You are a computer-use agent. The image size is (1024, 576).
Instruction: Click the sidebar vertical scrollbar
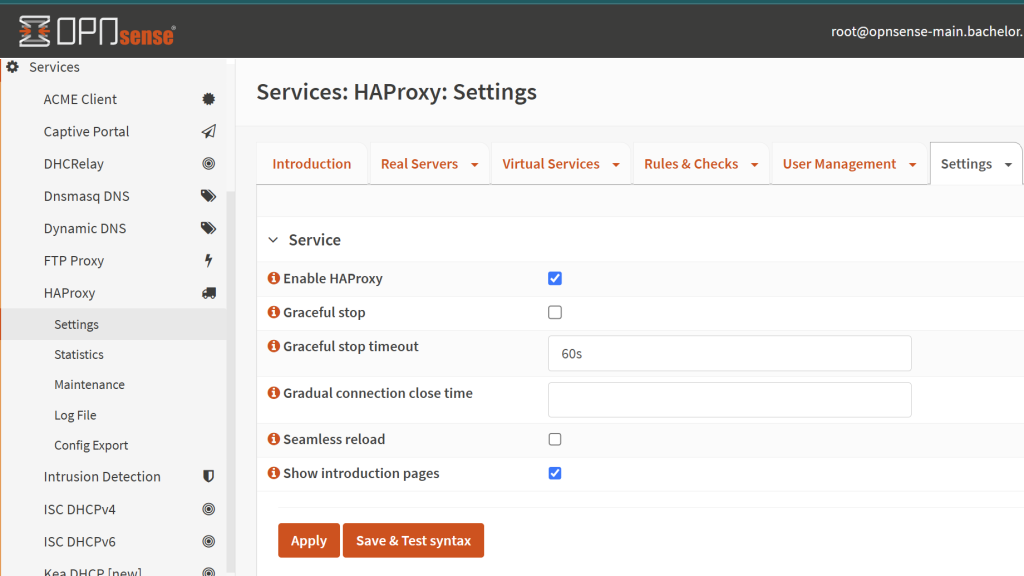coord(231,380)
